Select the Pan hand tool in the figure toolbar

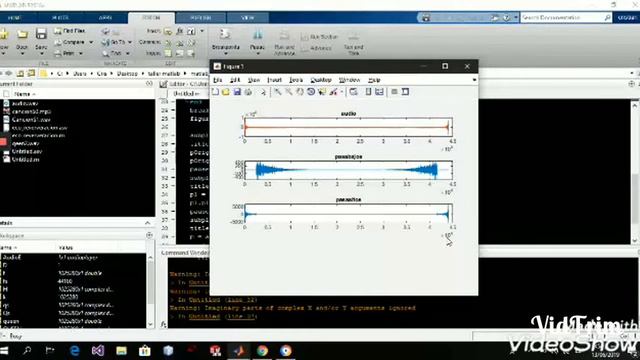point(300,92)
